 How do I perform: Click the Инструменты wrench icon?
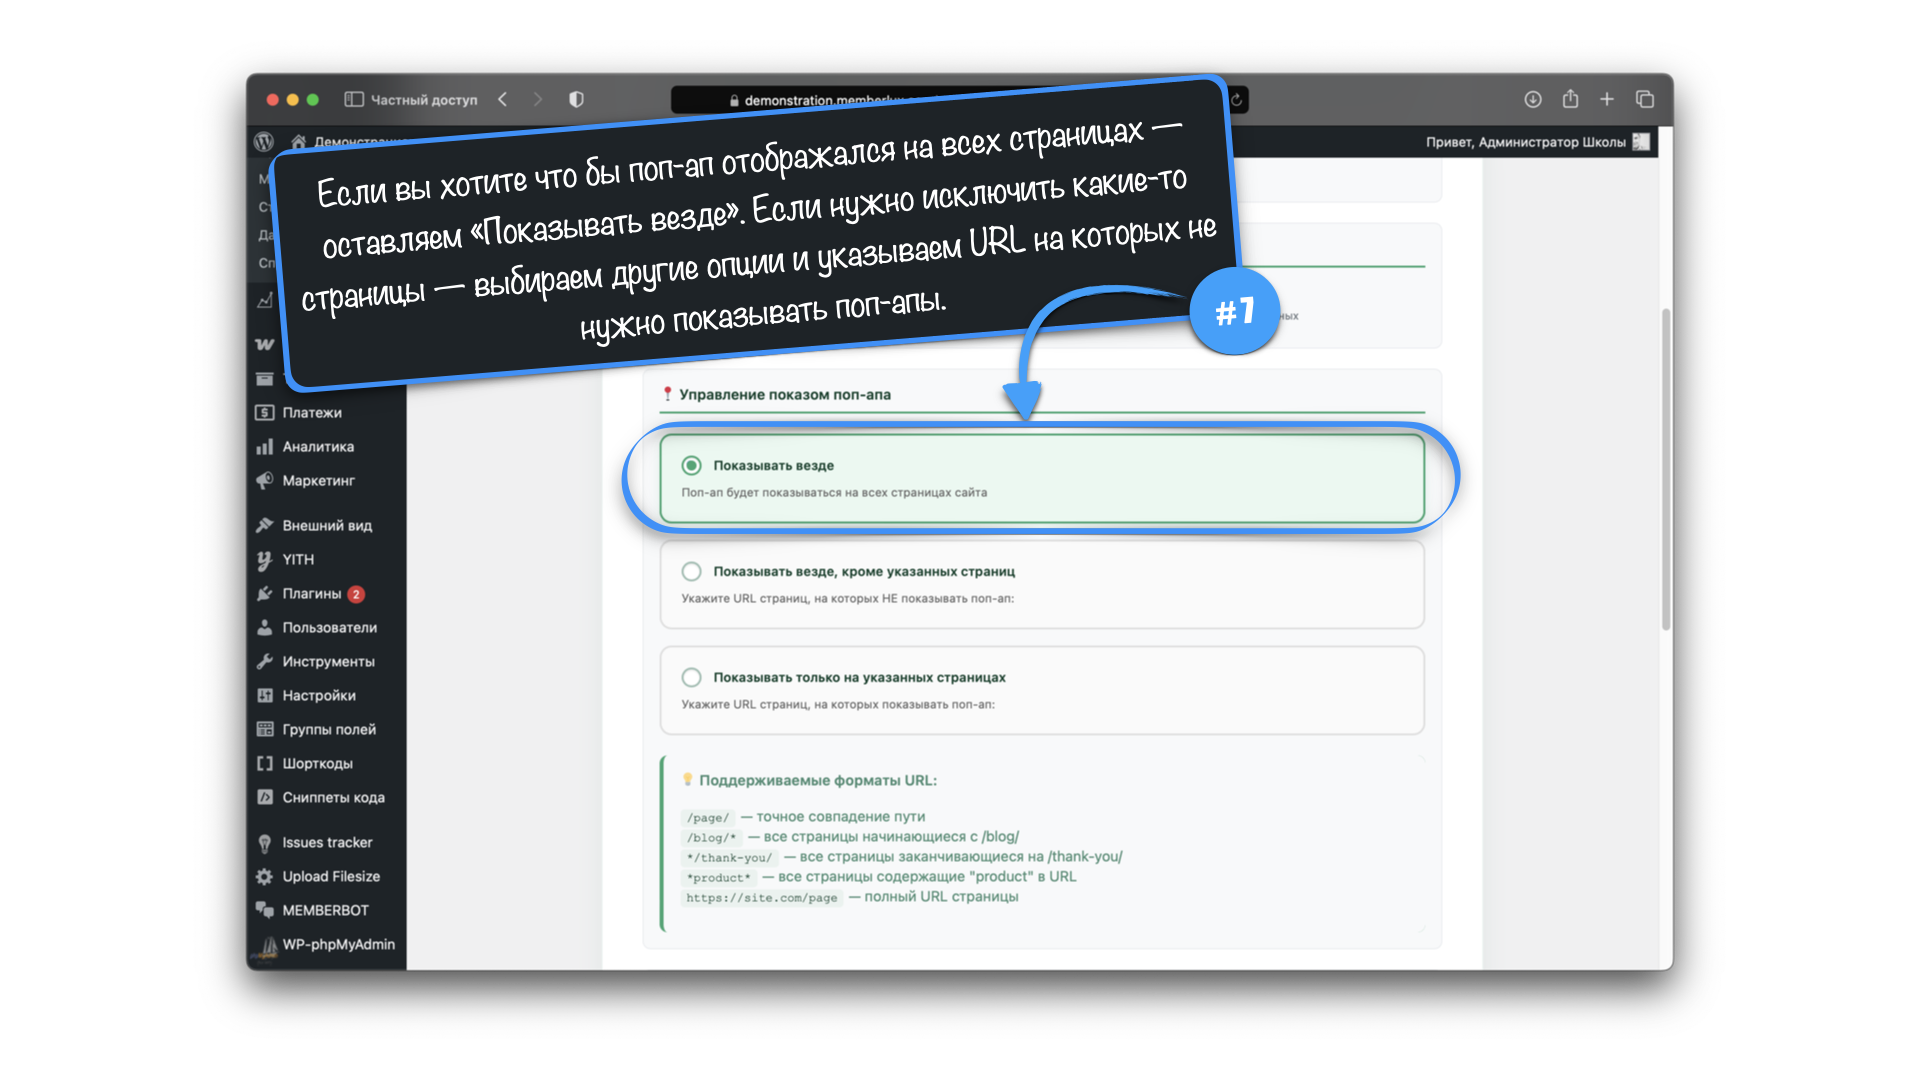(x=264, y=662)
